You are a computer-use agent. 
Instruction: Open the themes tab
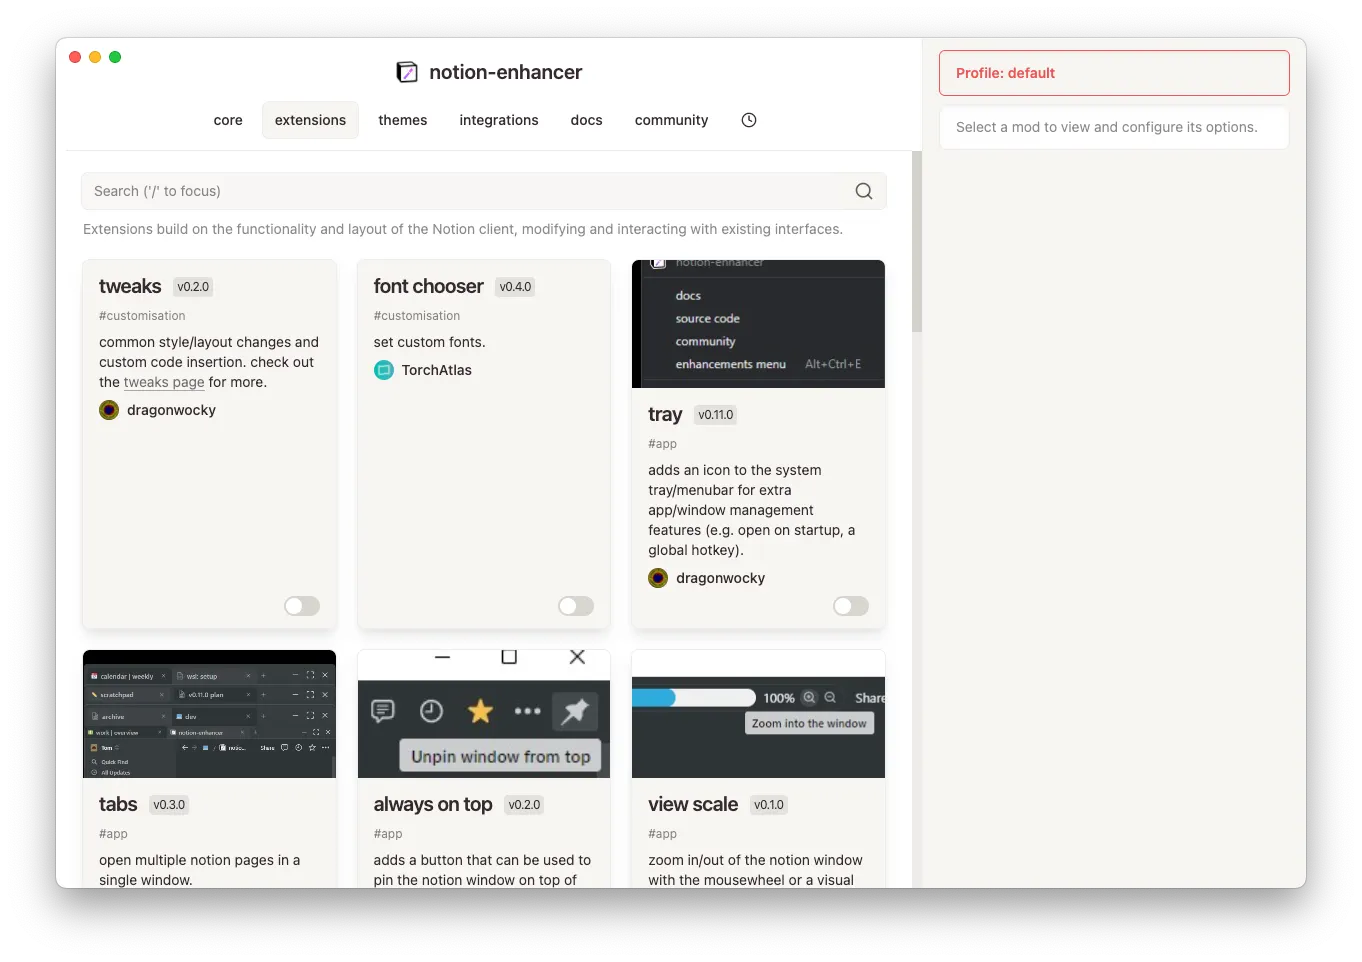[403, 120]
